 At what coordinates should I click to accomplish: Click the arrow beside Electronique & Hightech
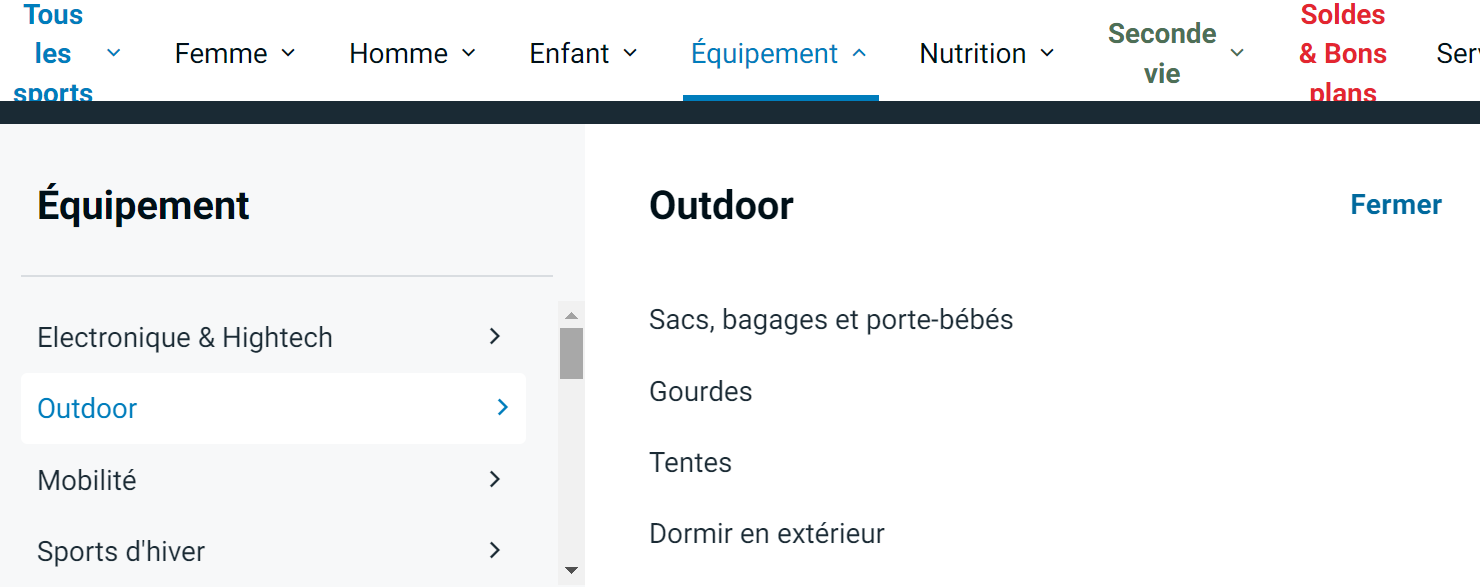(x=494, y=337)
